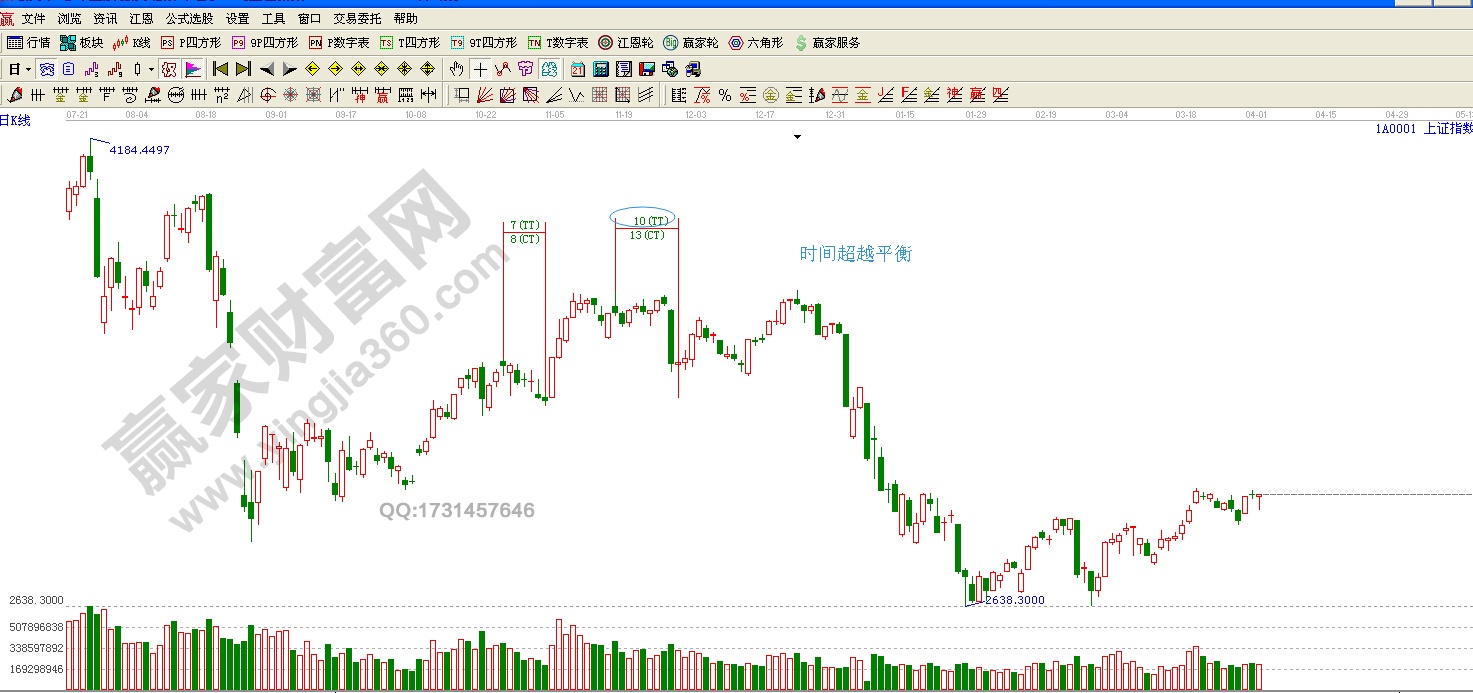Toggle the zigzag line drawing tool

tap(502, 69)
